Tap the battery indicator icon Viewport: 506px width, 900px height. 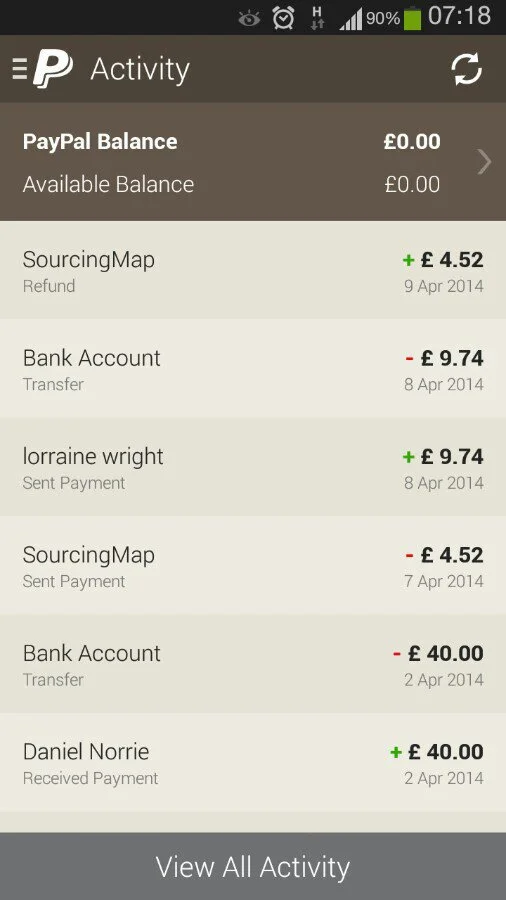point(412,17)
